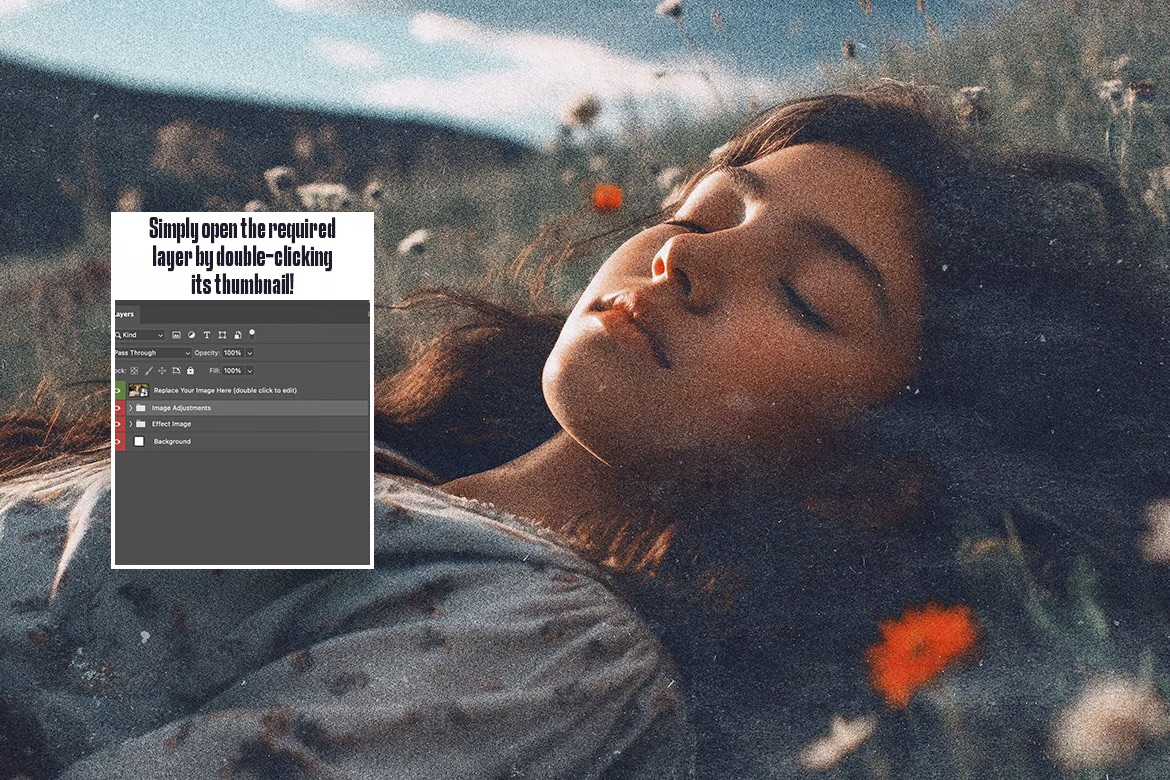Viewport: 1170px width, 780px height.
Task: Select the lock position icon
Action: 163,370
